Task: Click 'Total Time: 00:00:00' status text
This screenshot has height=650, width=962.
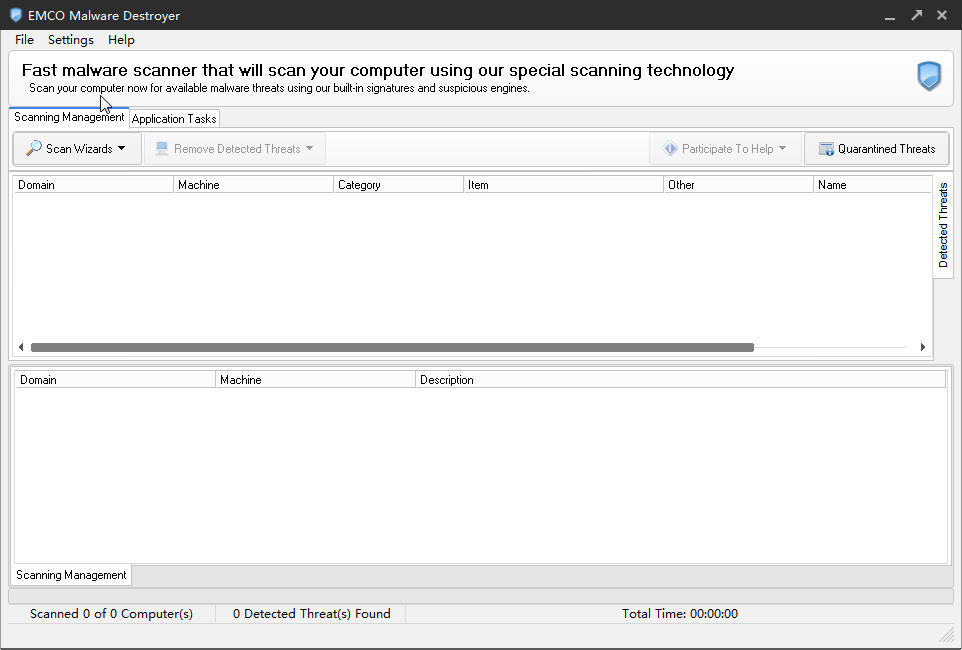Action: point(680,613)
